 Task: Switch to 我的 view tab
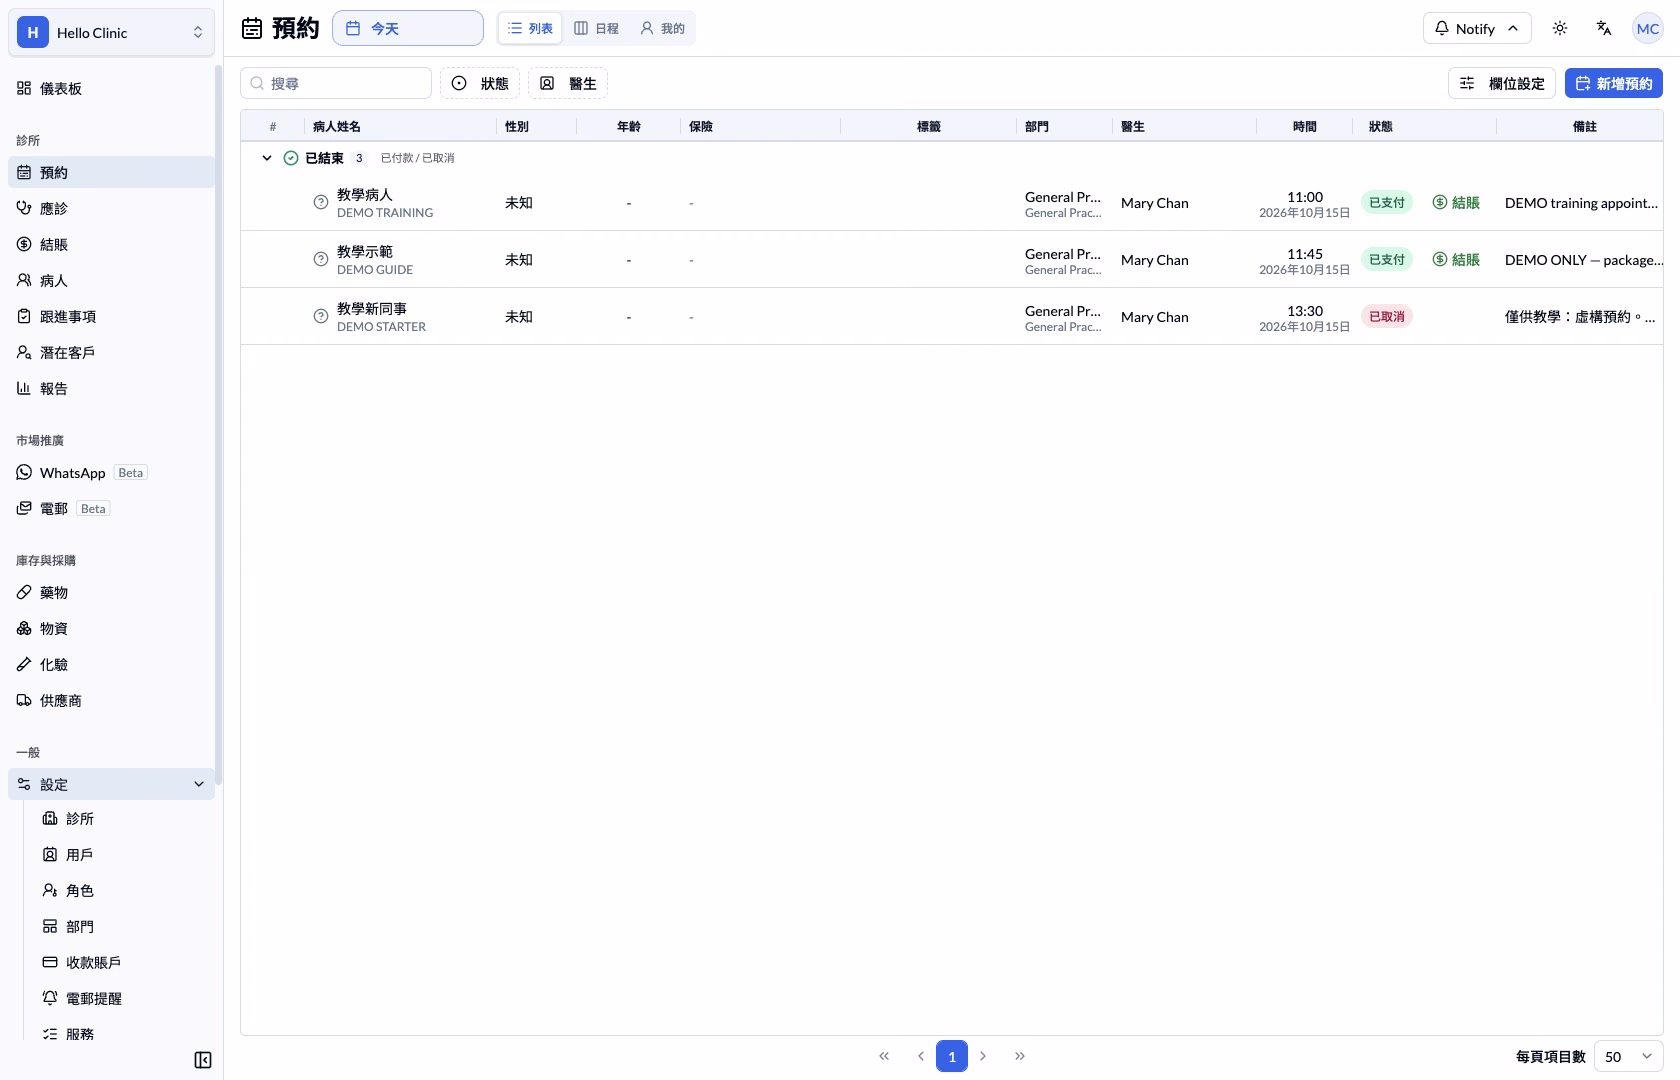click(x=662, y=28)
